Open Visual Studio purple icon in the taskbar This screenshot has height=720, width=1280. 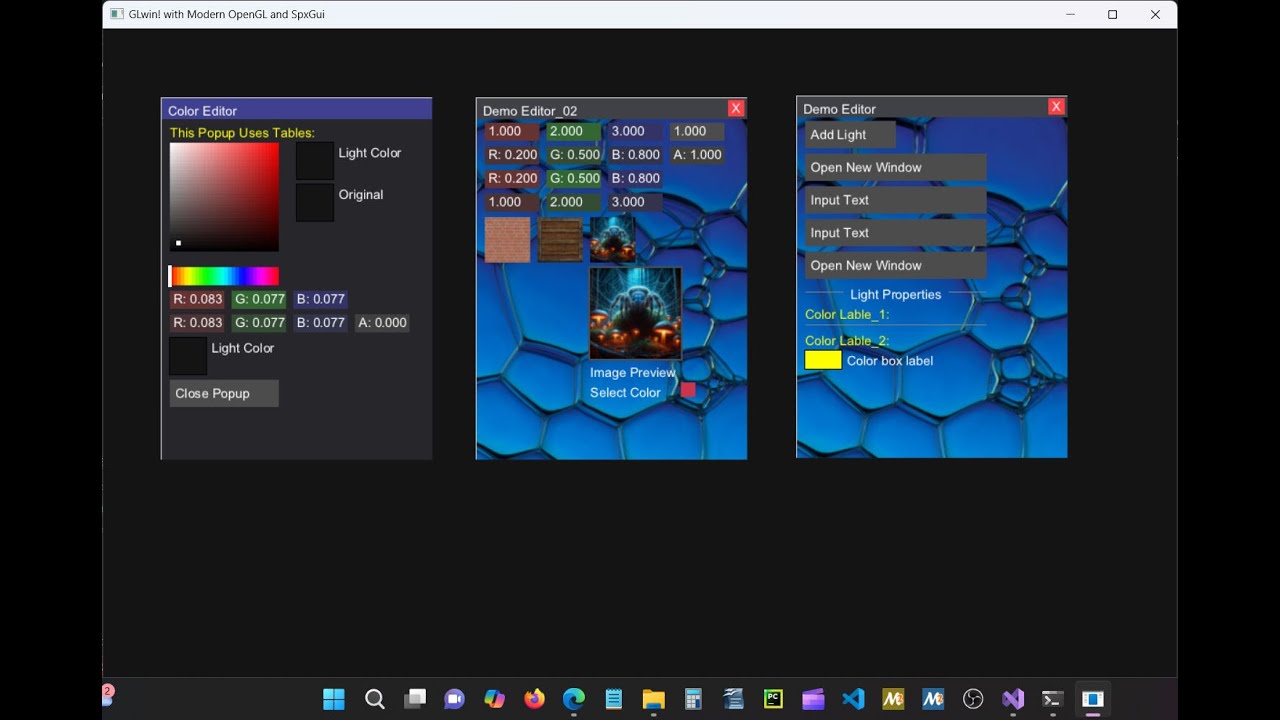[1013, 699]
